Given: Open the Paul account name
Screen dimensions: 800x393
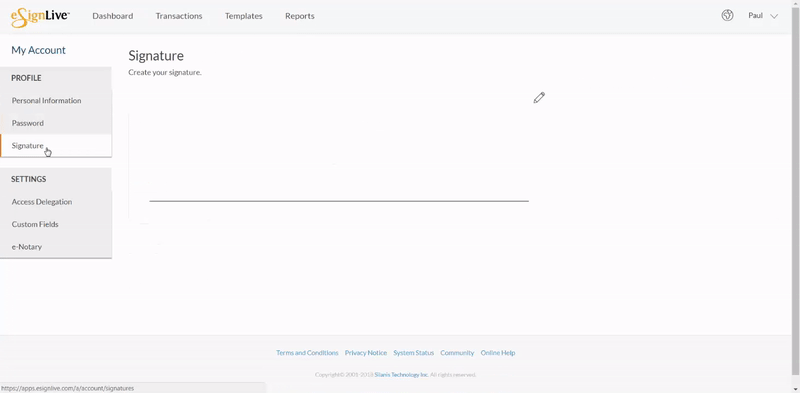Looking at the screenshot, I should (755, 16).
